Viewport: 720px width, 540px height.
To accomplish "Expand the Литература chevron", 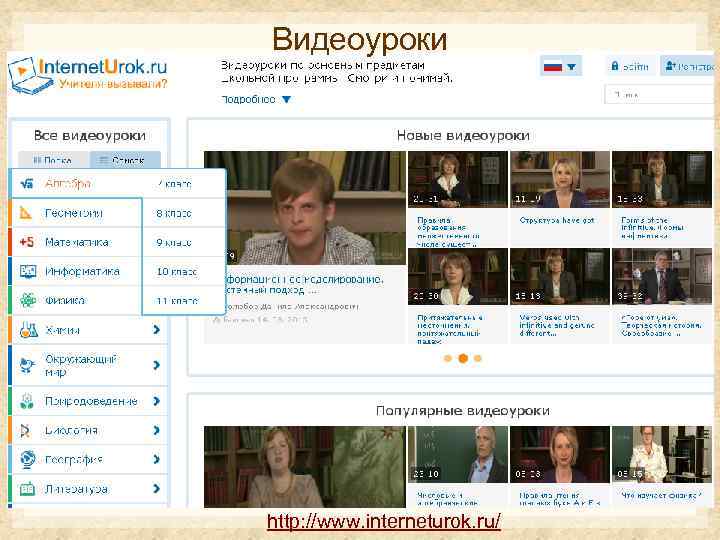I will pos(156,489).
